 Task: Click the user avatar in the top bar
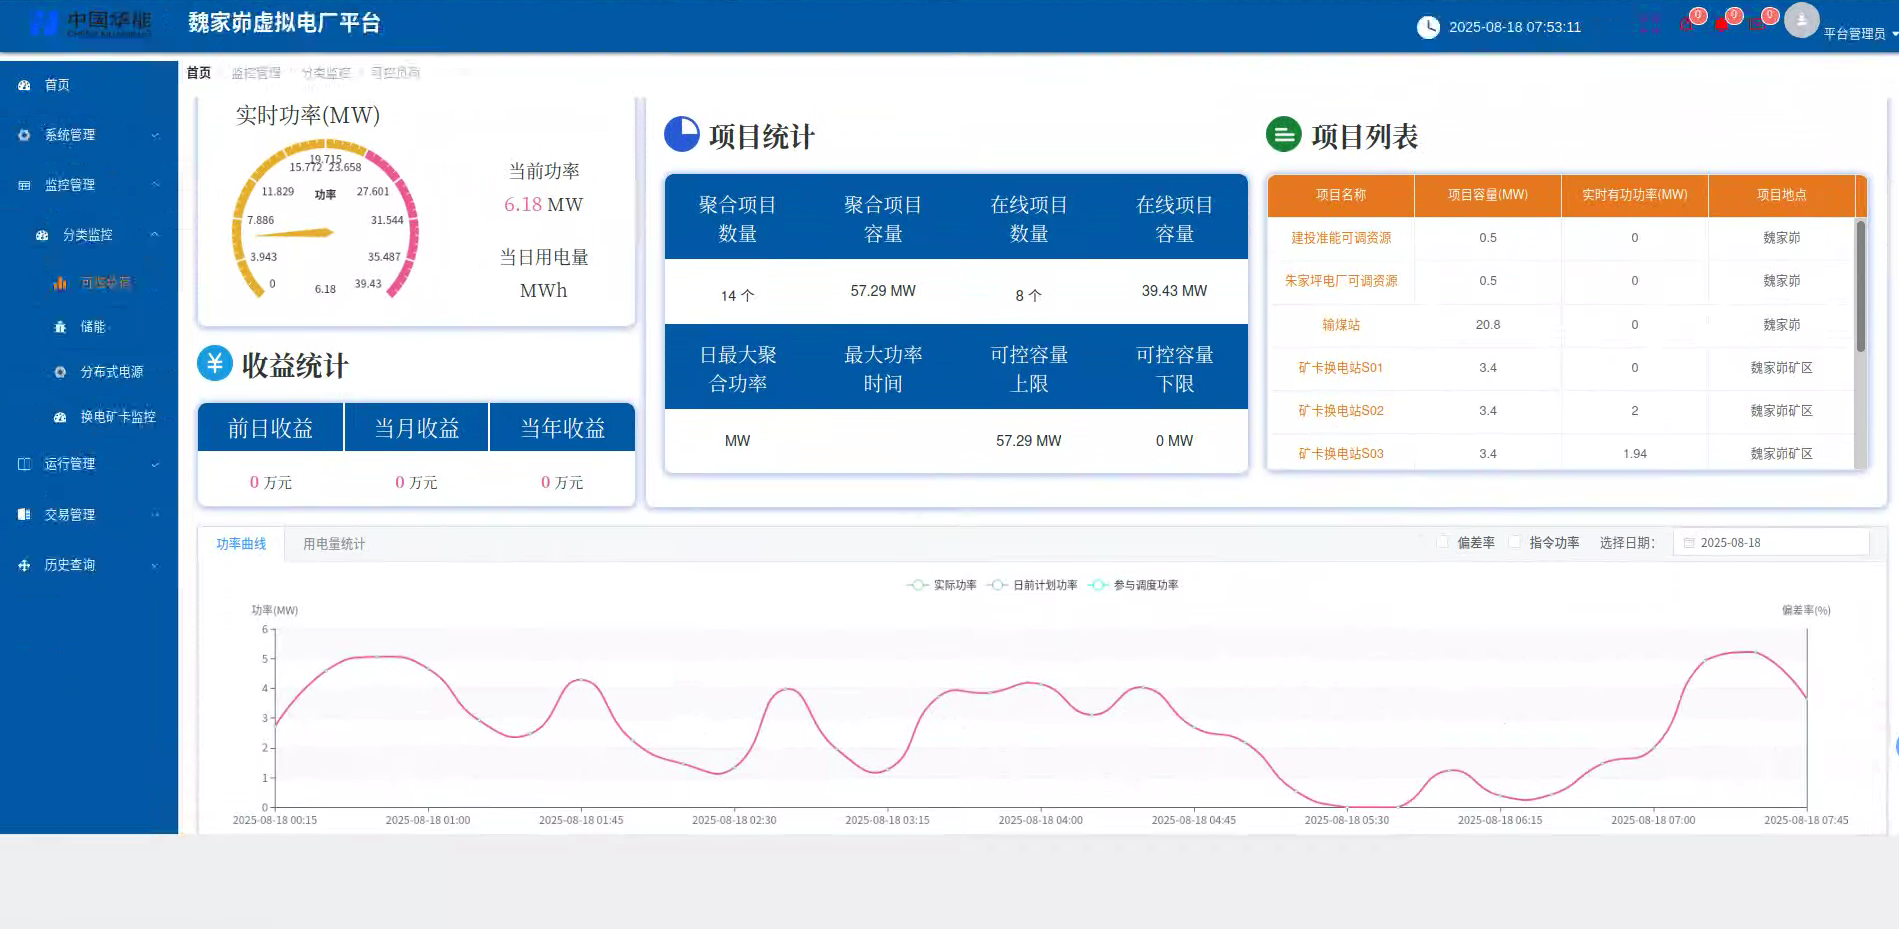(x=1801, y=20)
